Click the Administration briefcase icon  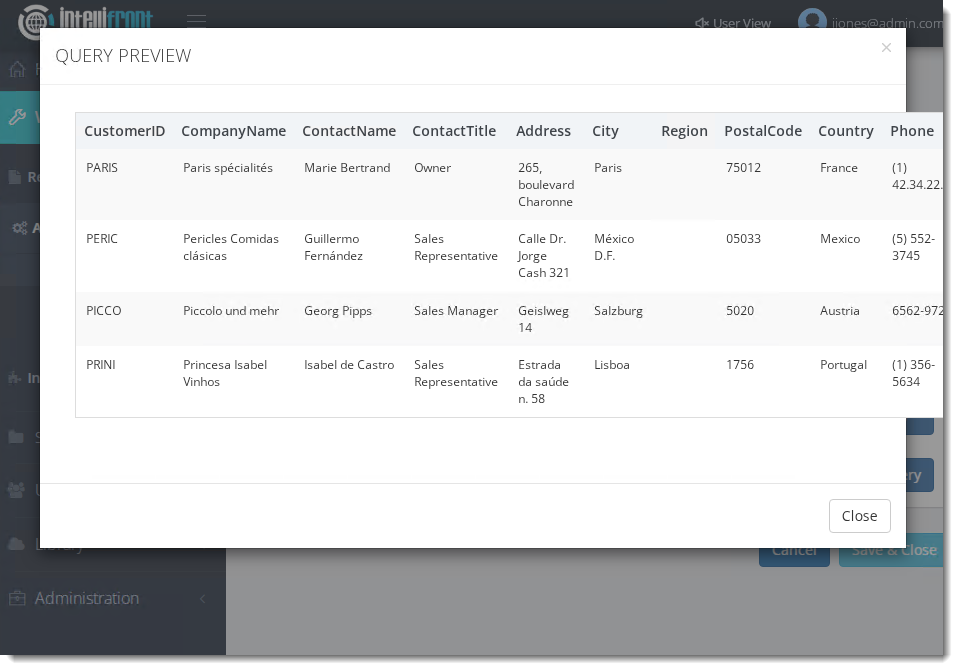[17, 598]
